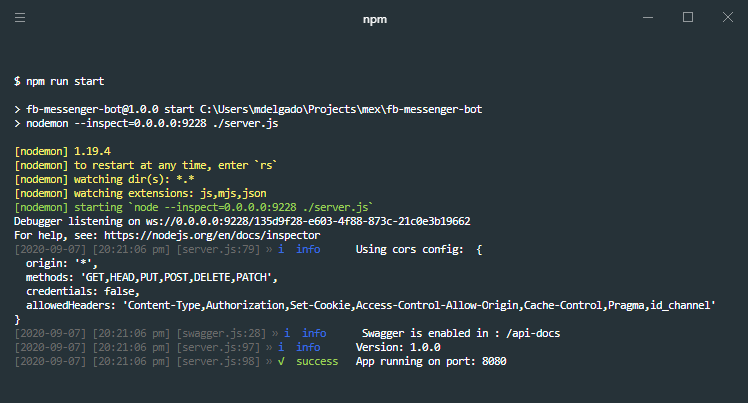Click the /api-docs Swagger path
748x403 pixels.
(x=533, y=333)
